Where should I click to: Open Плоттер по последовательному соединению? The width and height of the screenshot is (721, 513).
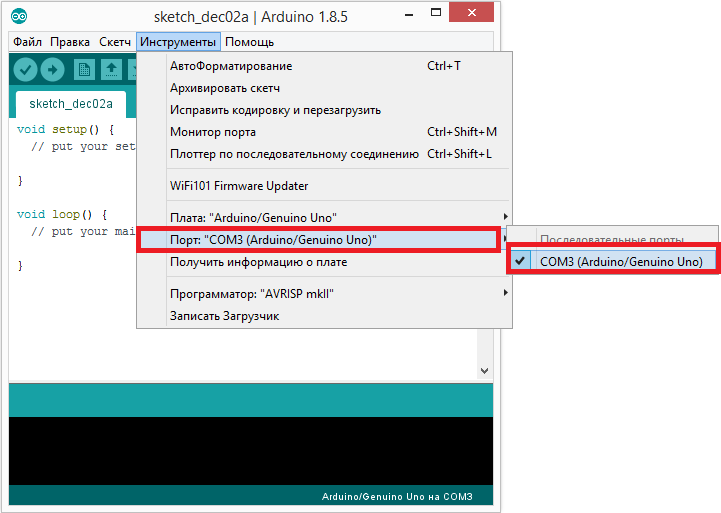325,154
